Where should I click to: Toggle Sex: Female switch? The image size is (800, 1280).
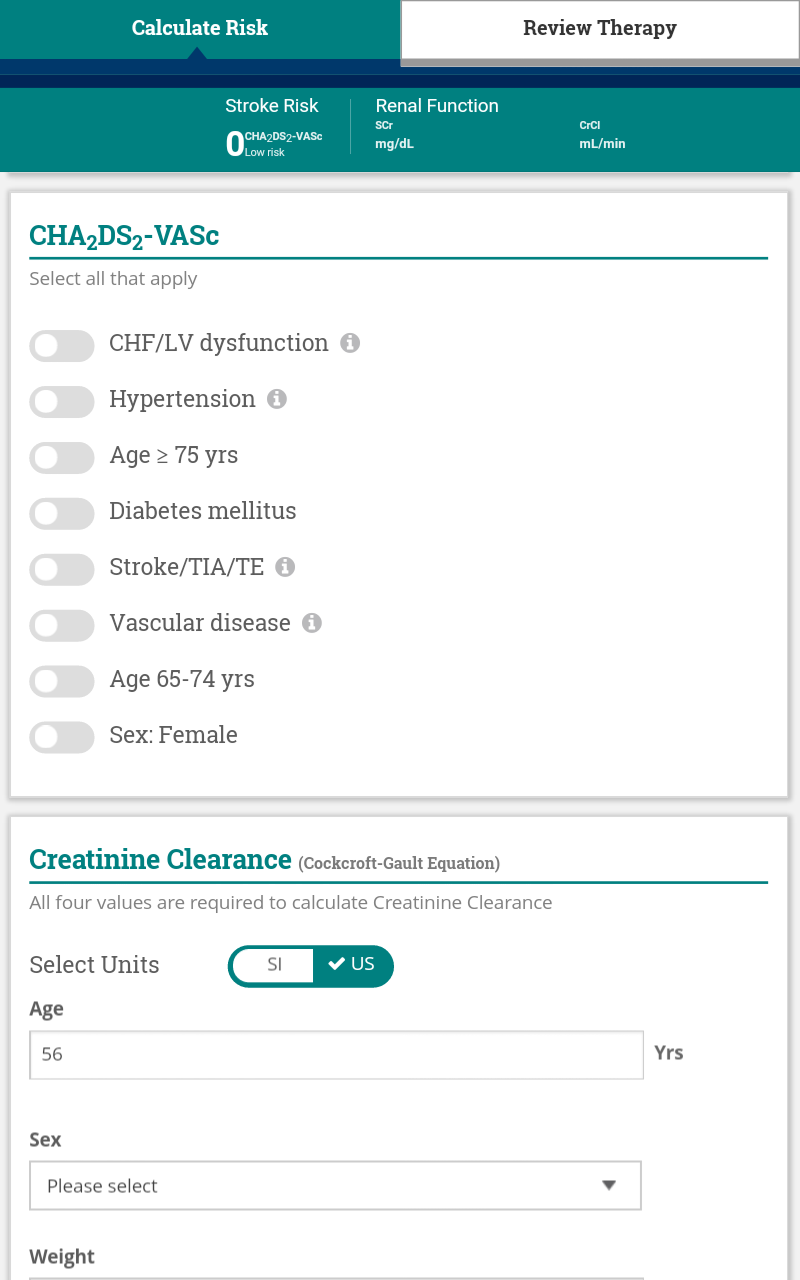(62, 738)
